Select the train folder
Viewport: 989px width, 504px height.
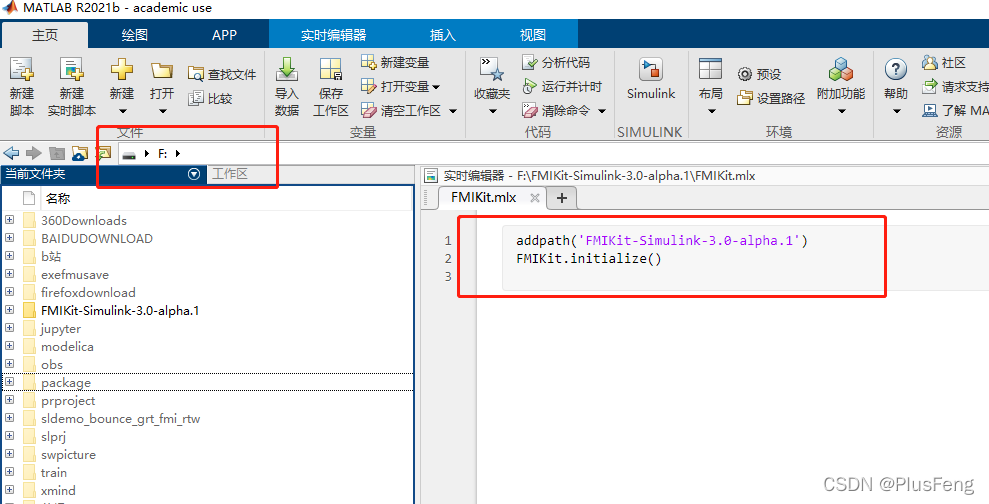coord(54,472)
